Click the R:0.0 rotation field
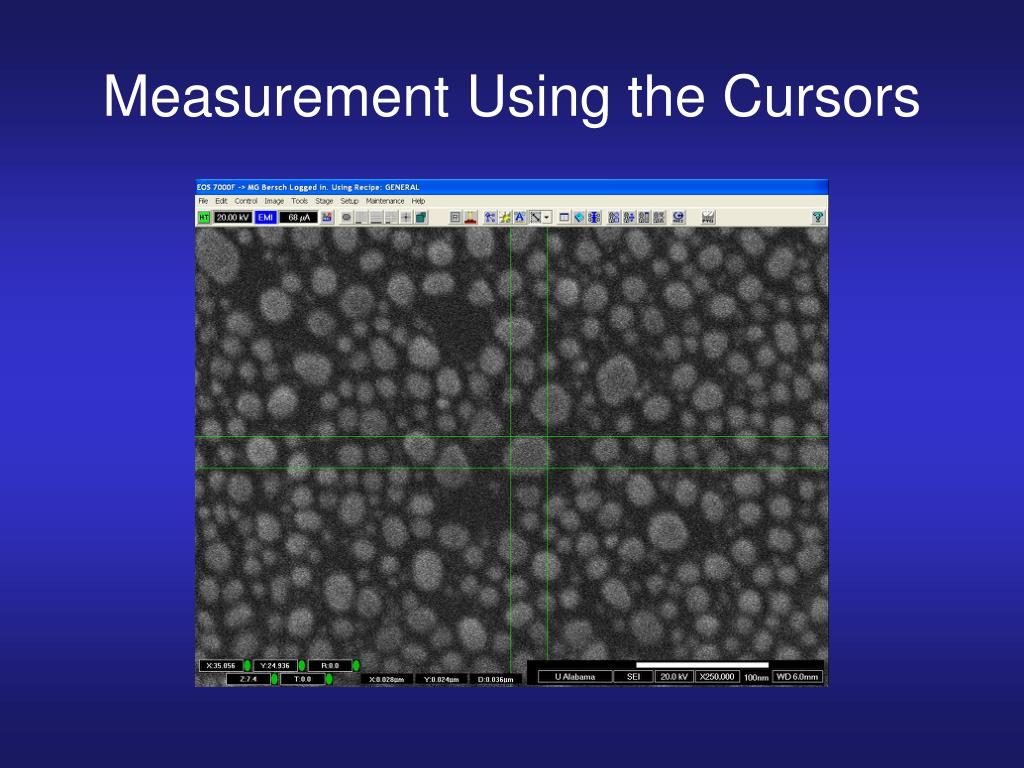Image resolution: width=1024 pixels, height=768 pixels. (330, 665)
